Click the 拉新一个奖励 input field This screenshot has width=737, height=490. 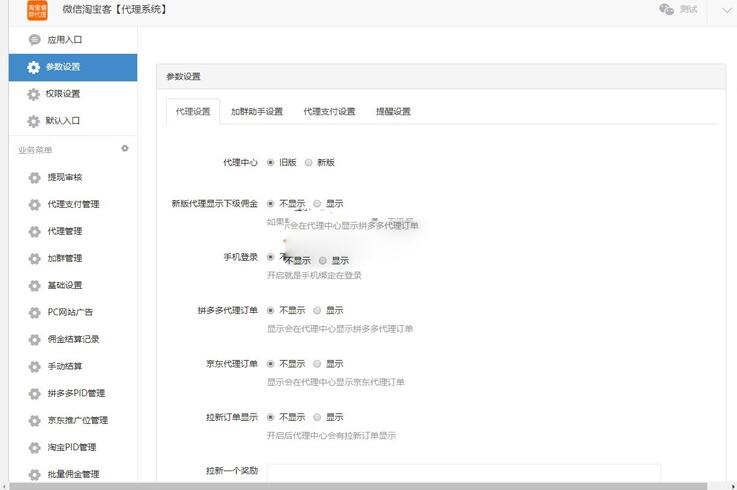tap(464, 472)
